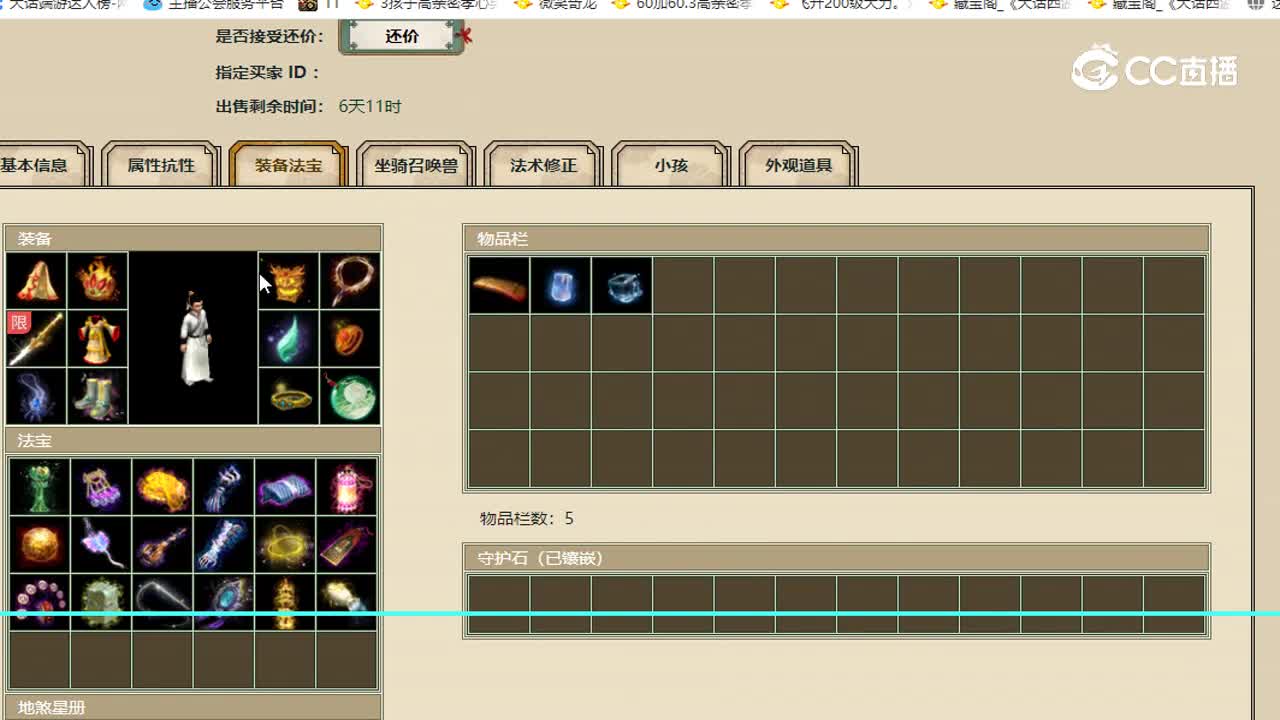1280x720 pixels.
Task: Click the purple whisk treasure icon
Action: [x=101, y=545]
